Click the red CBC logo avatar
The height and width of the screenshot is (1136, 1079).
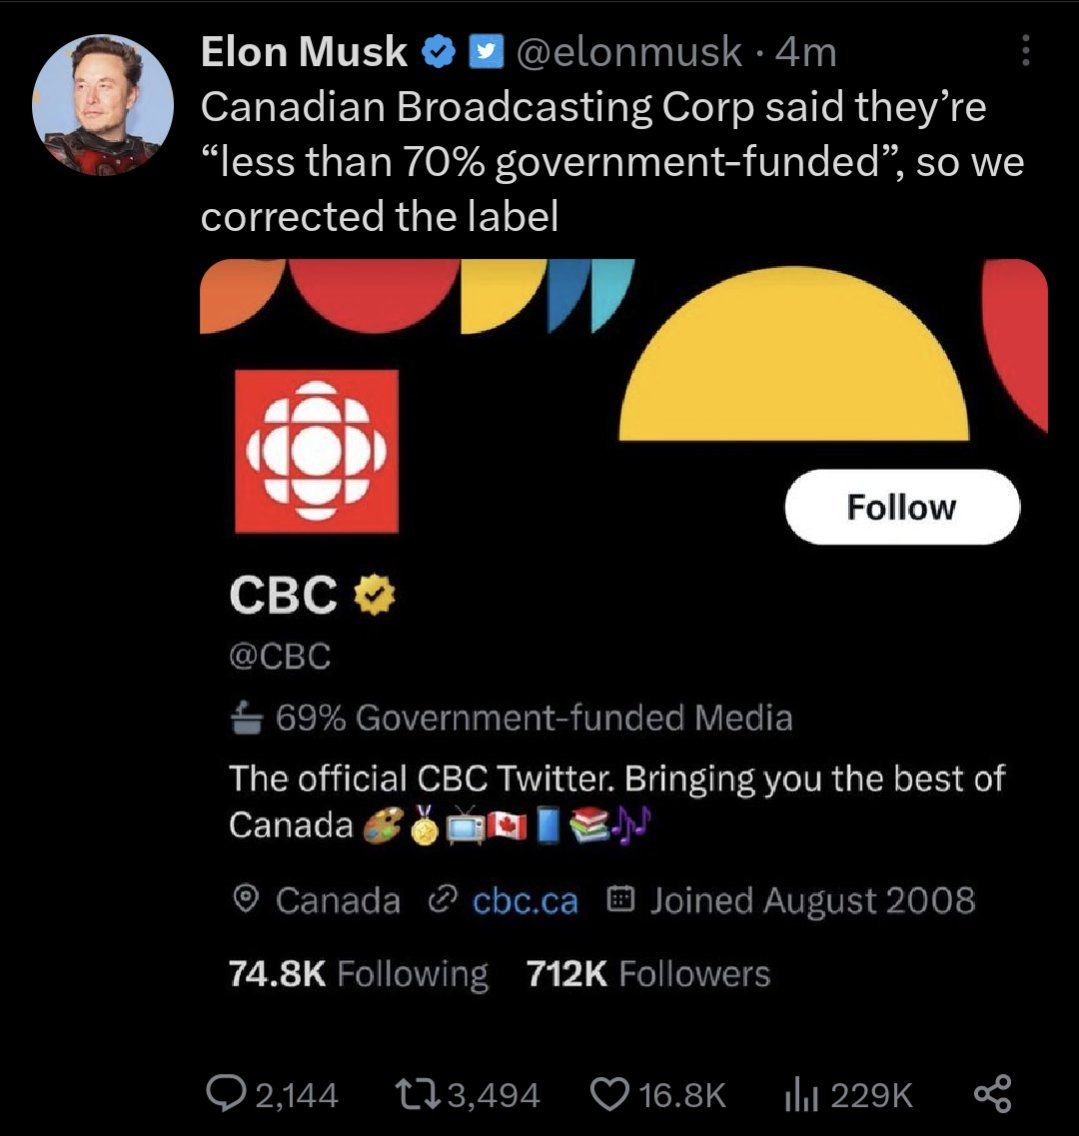tap(316, 450)
